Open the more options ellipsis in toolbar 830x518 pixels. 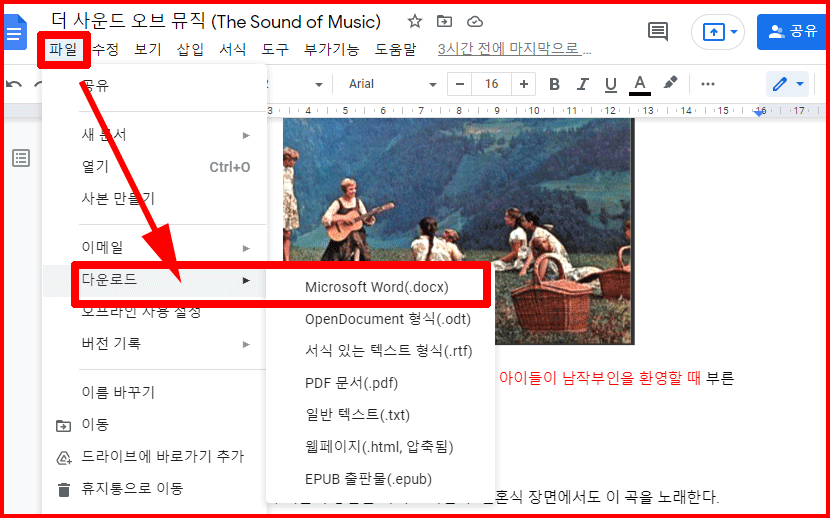pos(708,84)
